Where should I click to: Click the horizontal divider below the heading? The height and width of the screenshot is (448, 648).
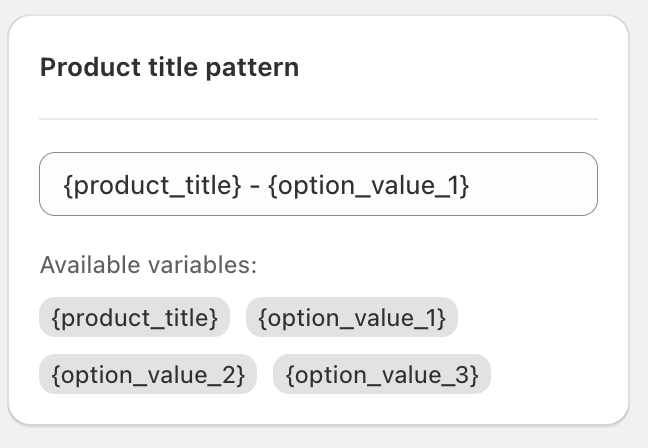pyautogui.click(x=318, y=119)
